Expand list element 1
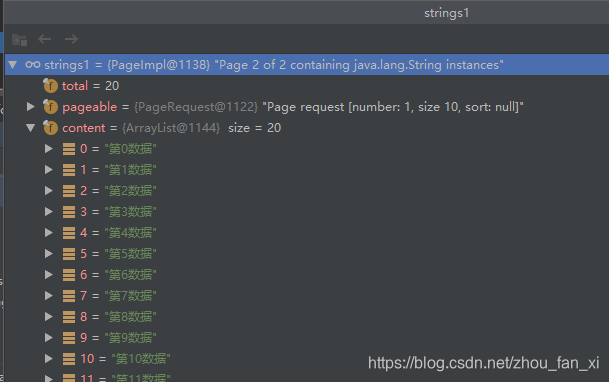Image resolution: width=609 pixels, height=382 pixels. (49, 169)
